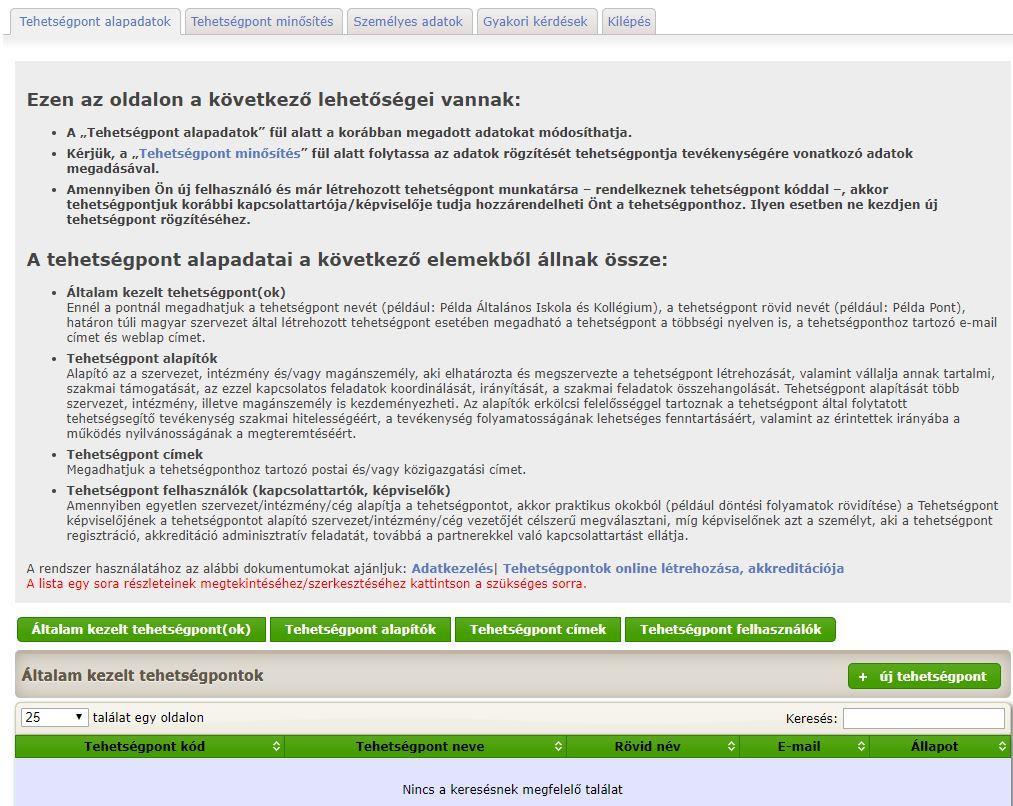Sort by E-mail column header
The width and height of the screenshot is (1013, 806).
pyautogui.click(x=804, y=747)
